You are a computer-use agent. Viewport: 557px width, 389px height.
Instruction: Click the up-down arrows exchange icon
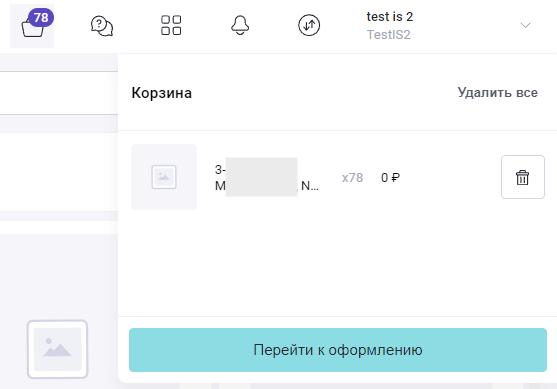click(309, 25)
